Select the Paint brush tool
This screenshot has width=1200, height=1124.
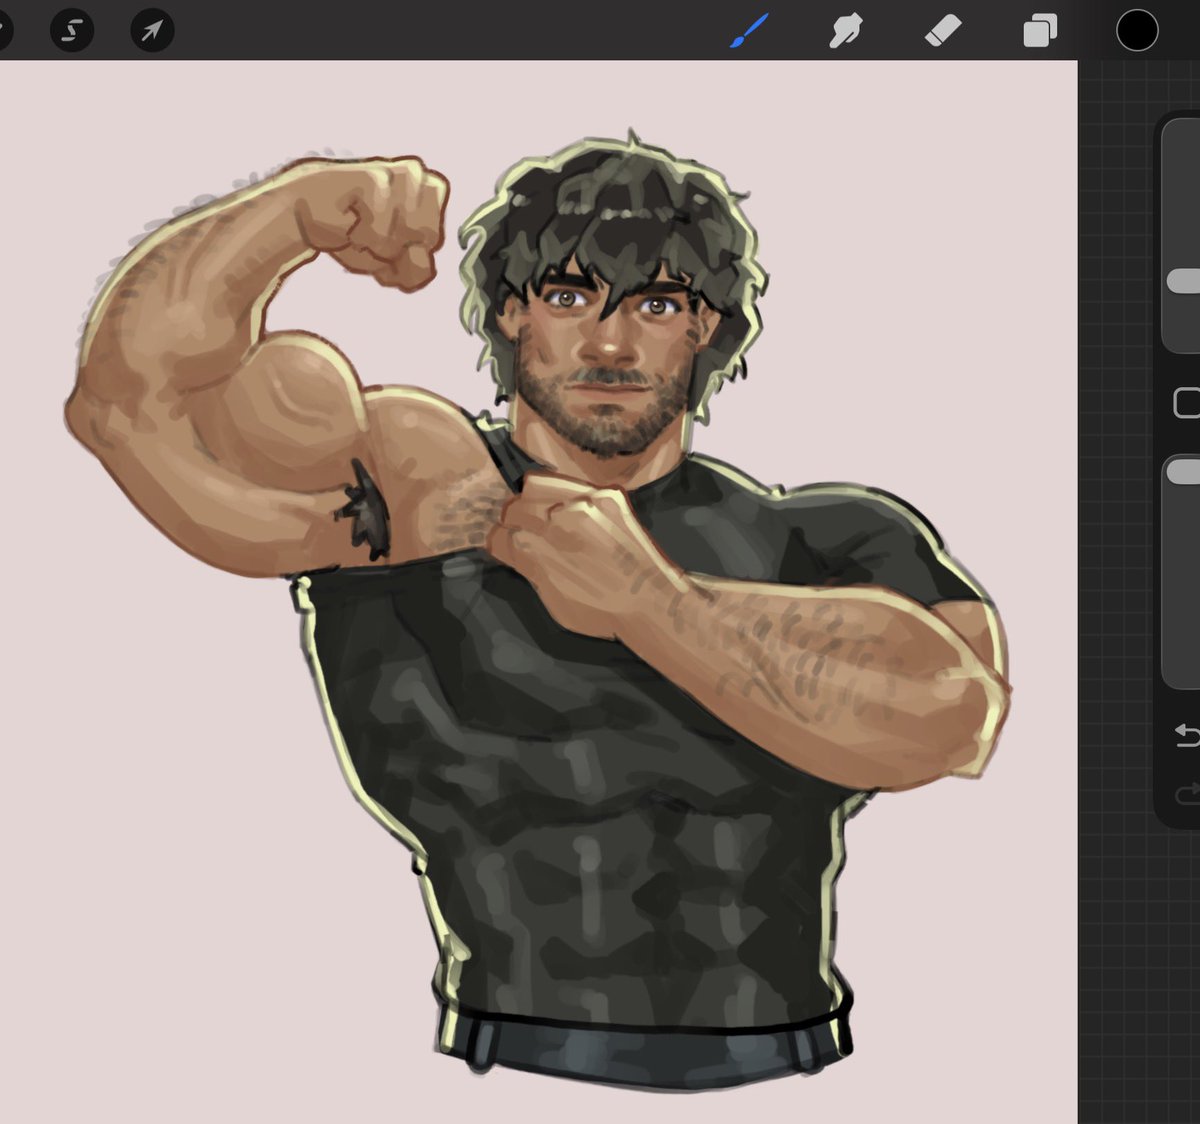[x=750, y=30]
